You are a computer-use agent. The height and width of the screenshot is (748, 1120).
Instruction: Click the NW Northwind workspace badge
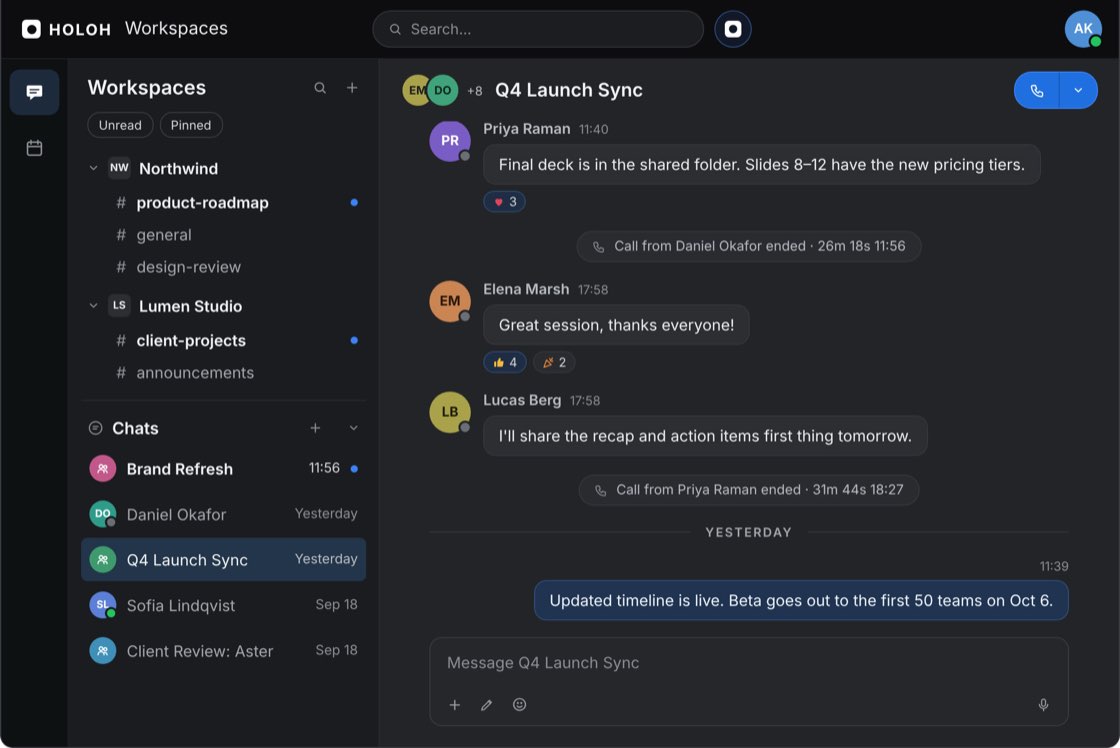(119, 168)
